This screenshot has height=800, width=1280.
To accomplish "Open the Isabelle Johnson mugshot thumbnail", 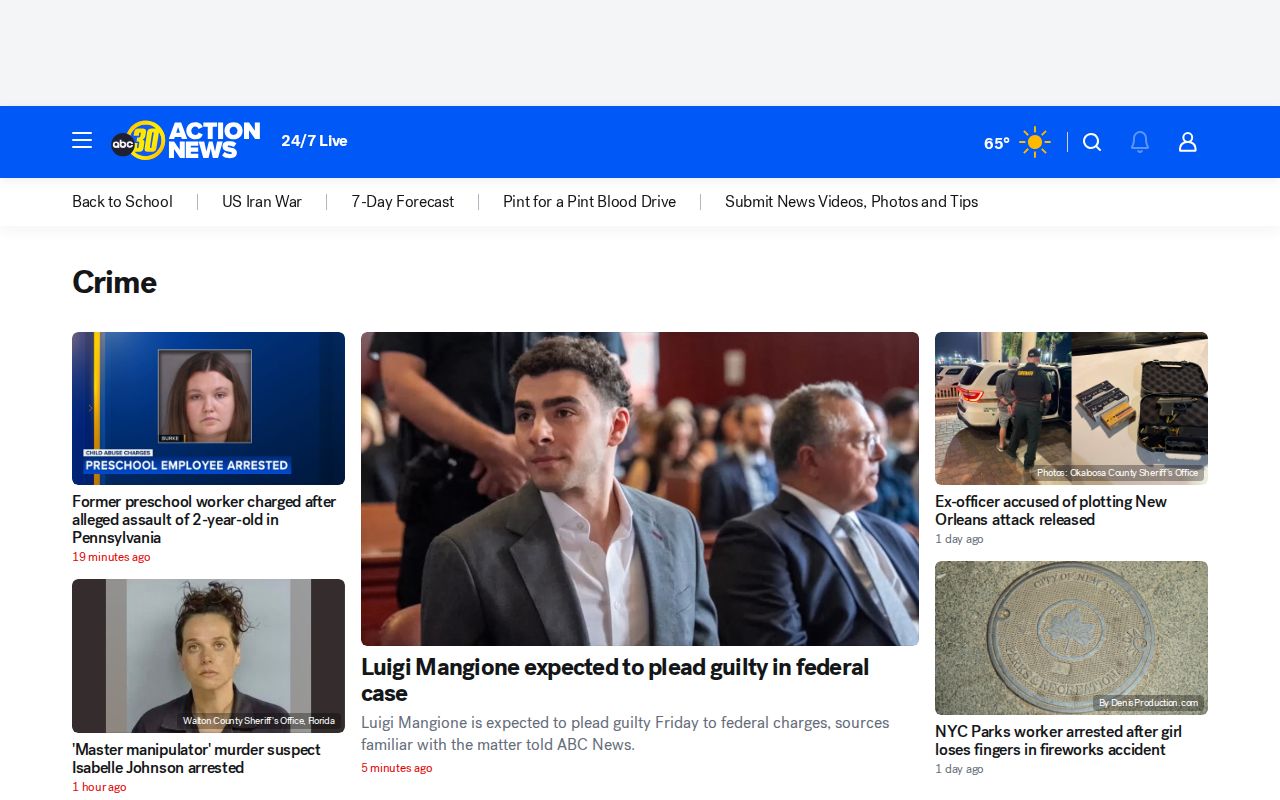I will (208, 656).
